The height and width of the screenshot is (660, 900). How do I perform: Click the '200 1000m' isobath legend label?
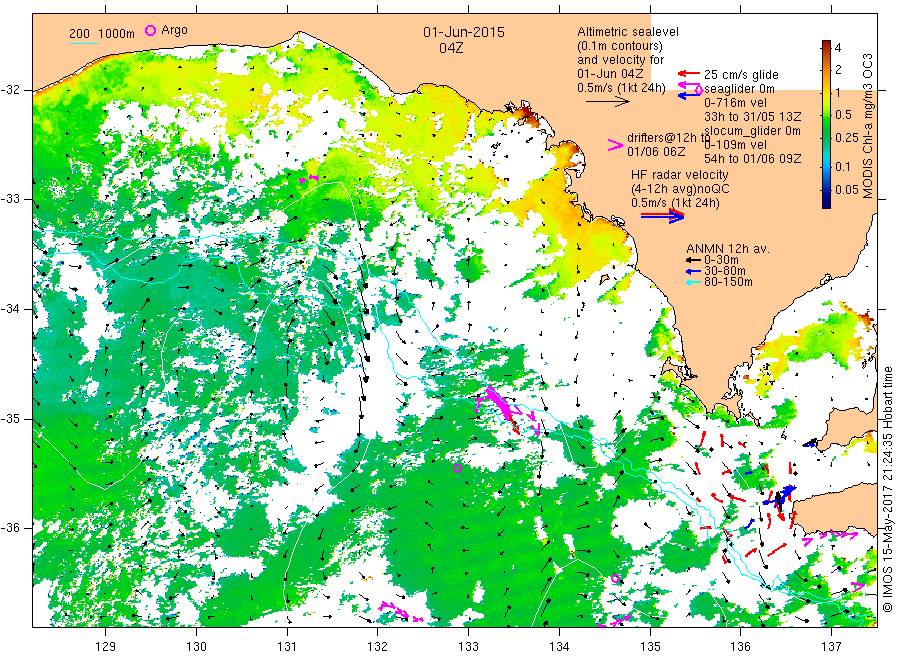tap(102, 33)
